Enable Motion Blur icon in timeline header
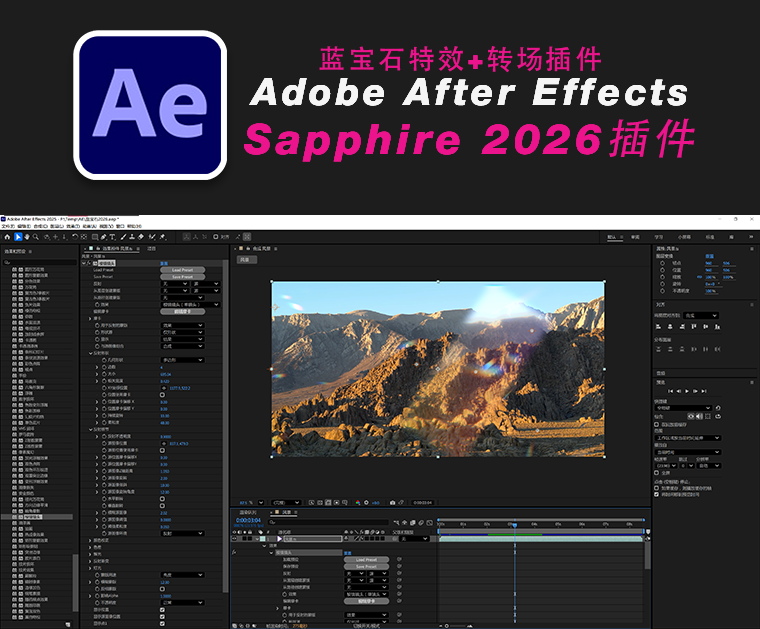 click(x=421, y=523)
